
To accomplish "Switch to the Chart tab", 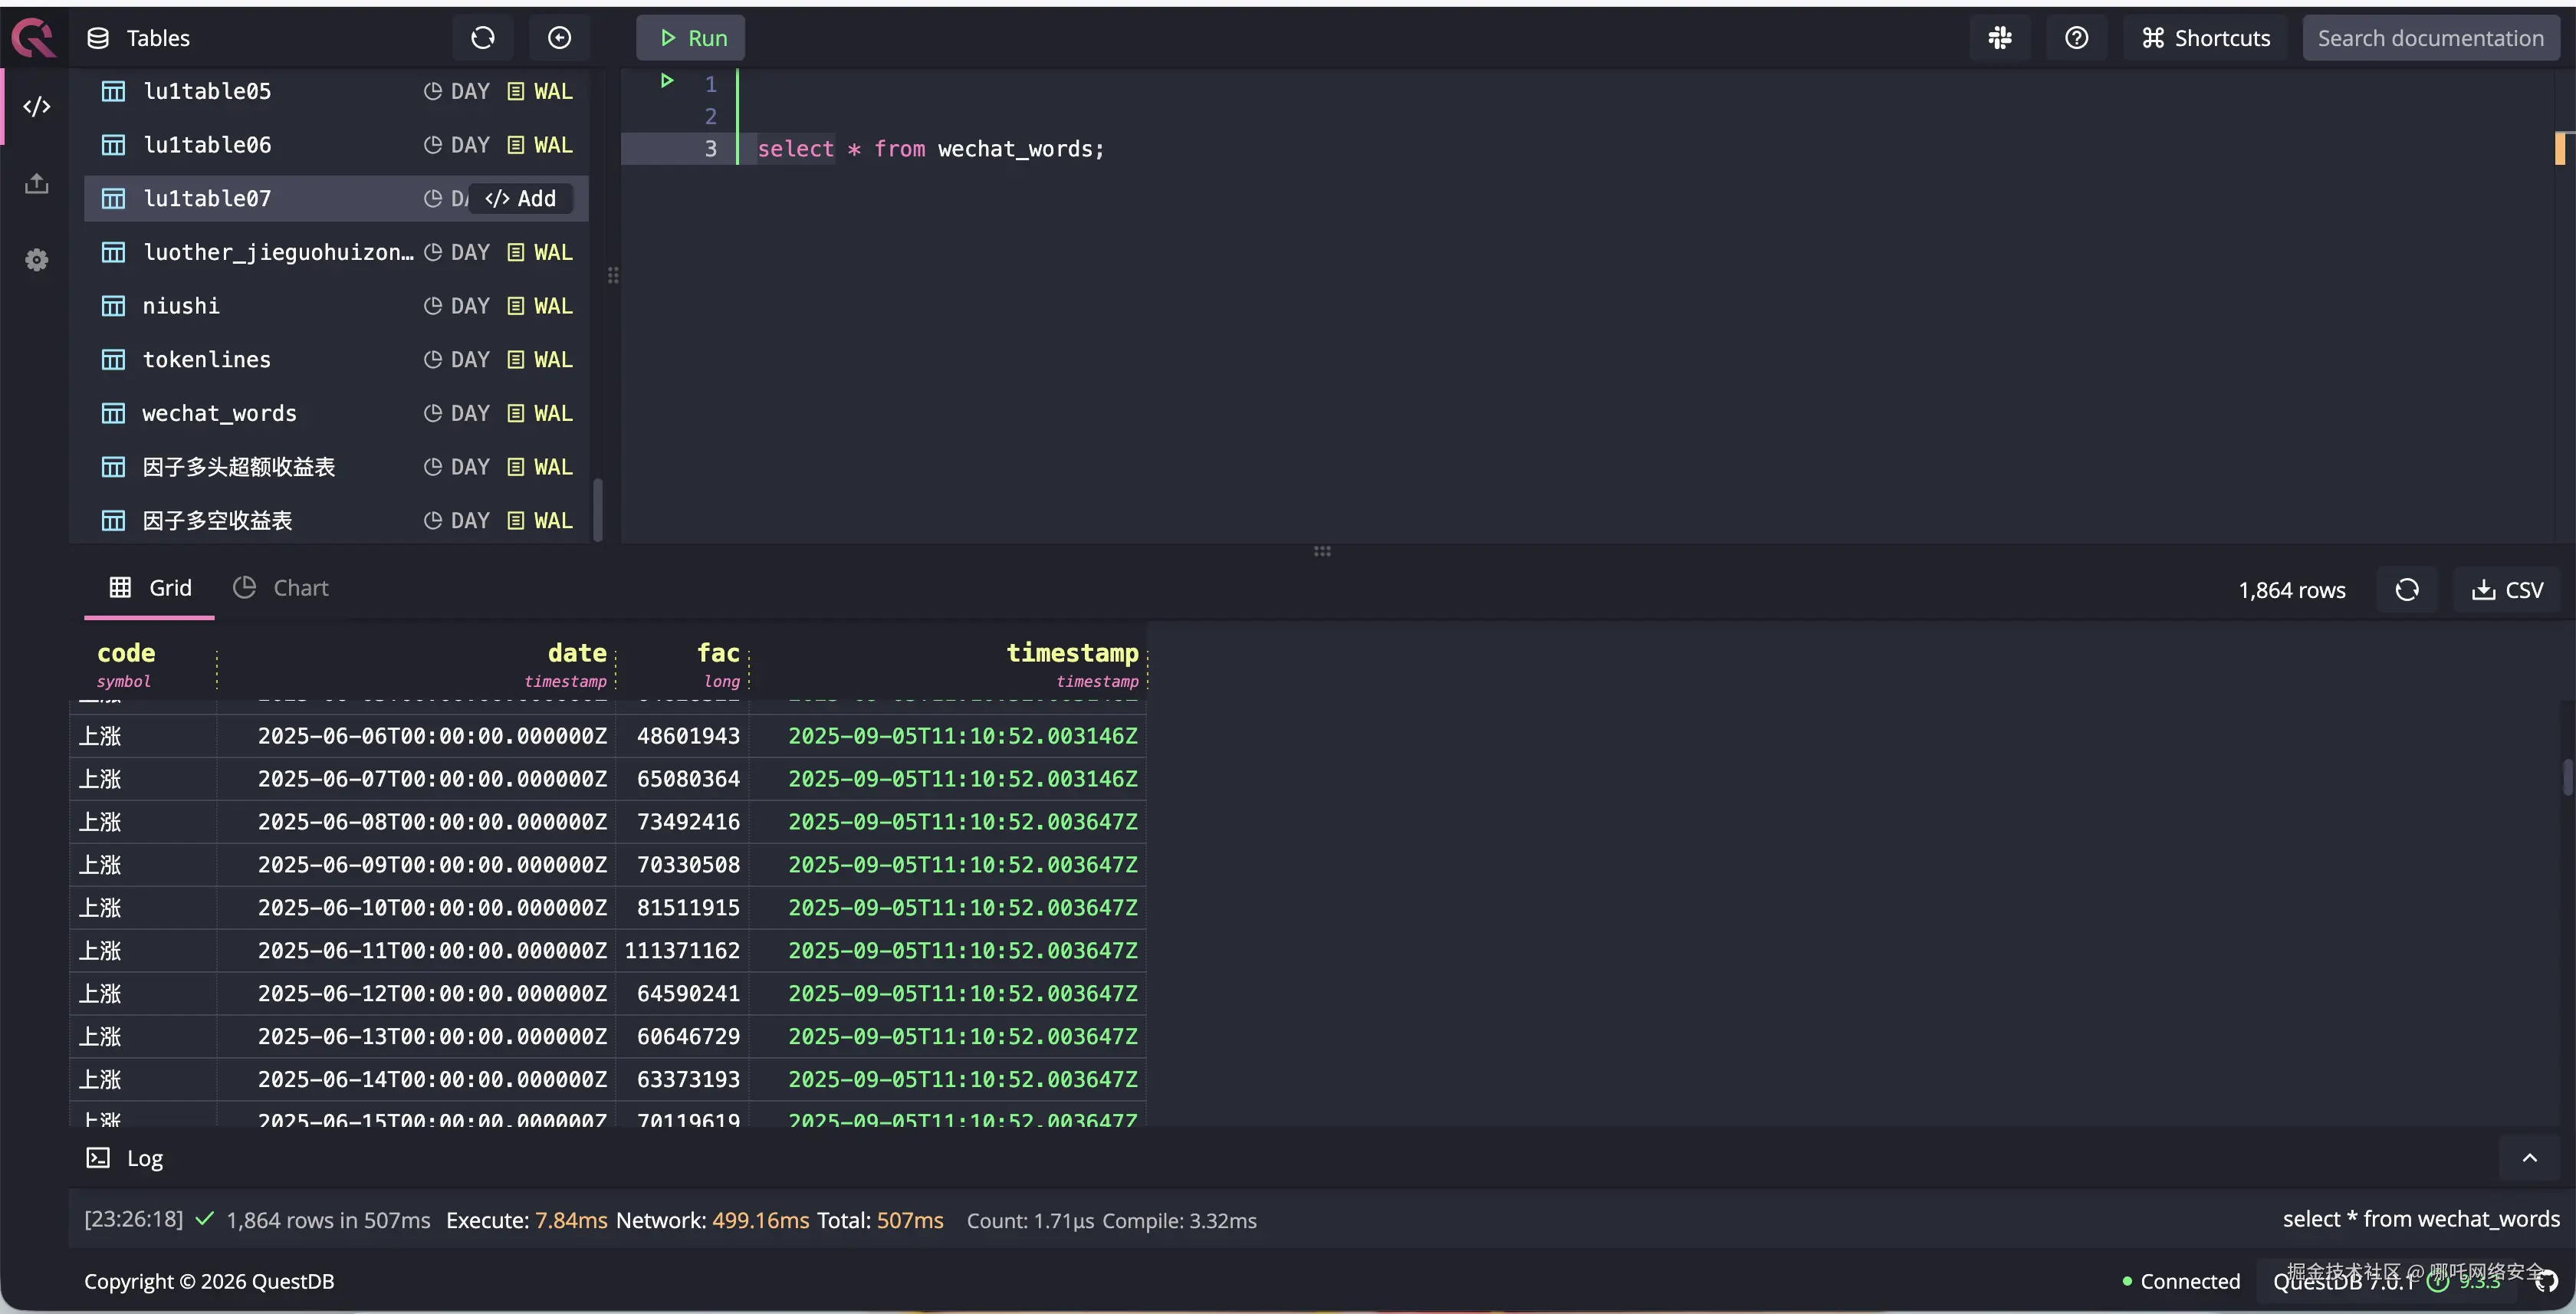I will pyautogui.click(x=281, y=588).
